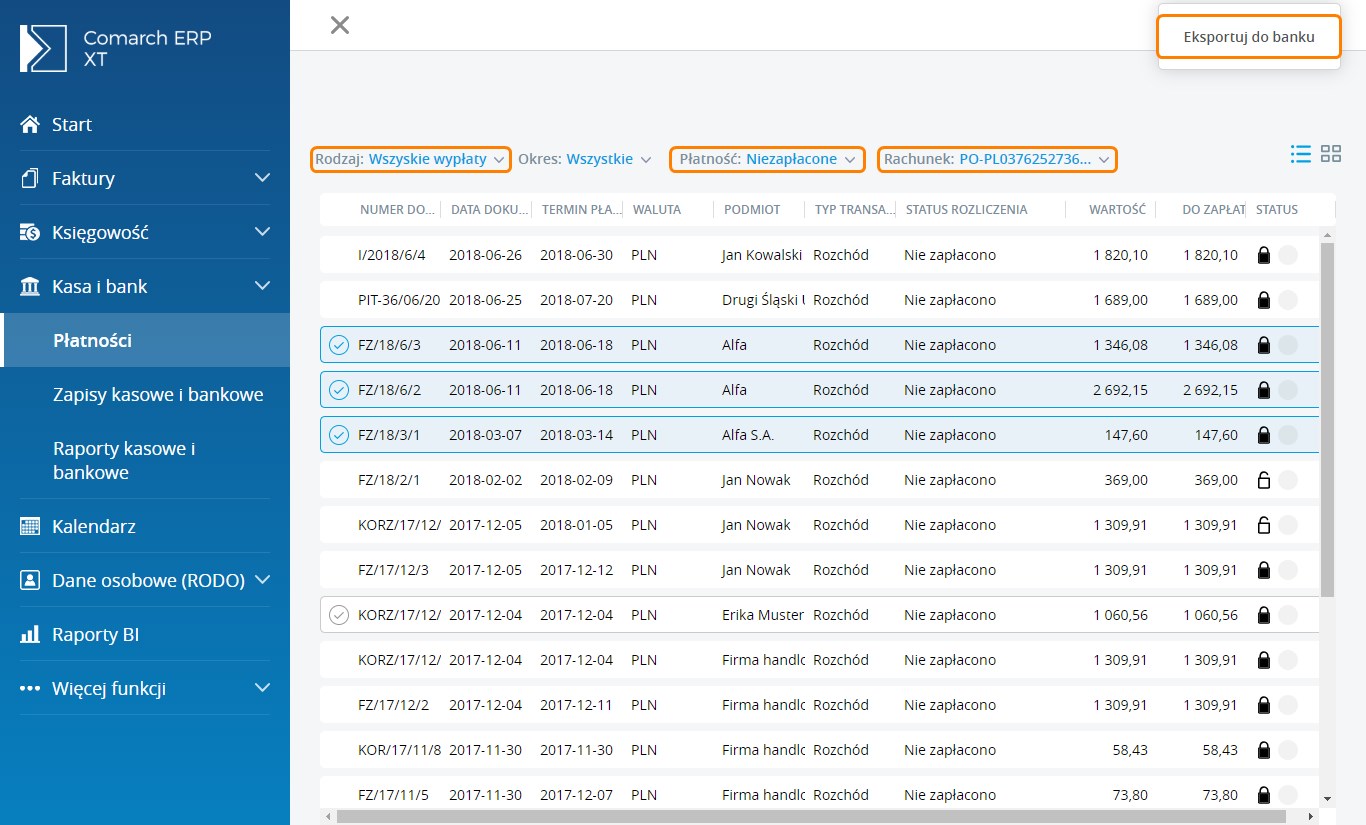
Task: Sort by the STATUS ROZLICZENIA column header
Action: coord(966,210)
